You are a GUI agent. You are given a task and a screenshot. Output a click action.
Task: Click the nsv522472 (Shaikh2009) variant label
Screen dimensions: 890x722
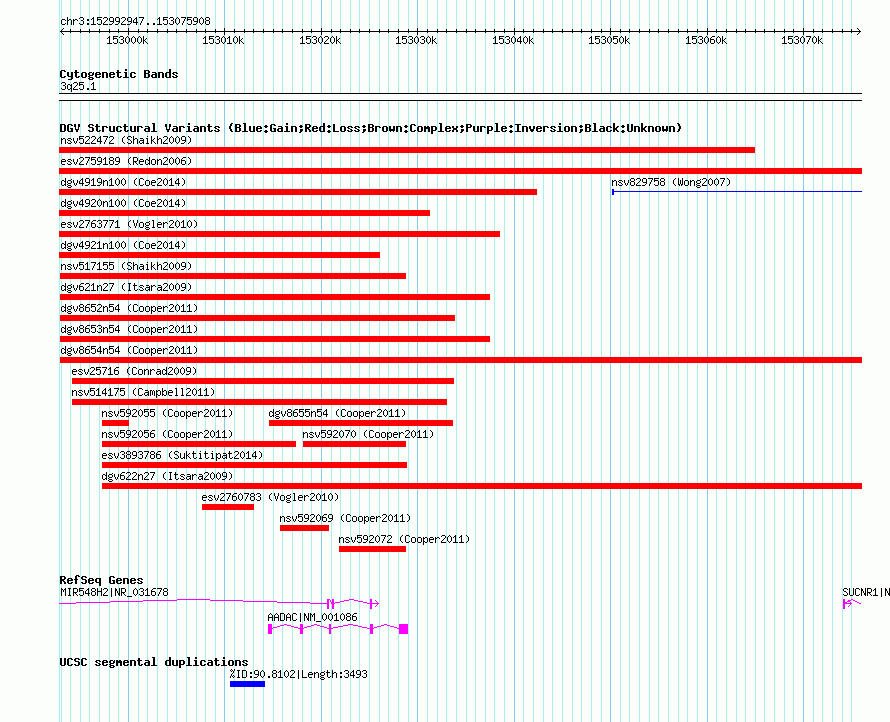(x=126, y=140)
